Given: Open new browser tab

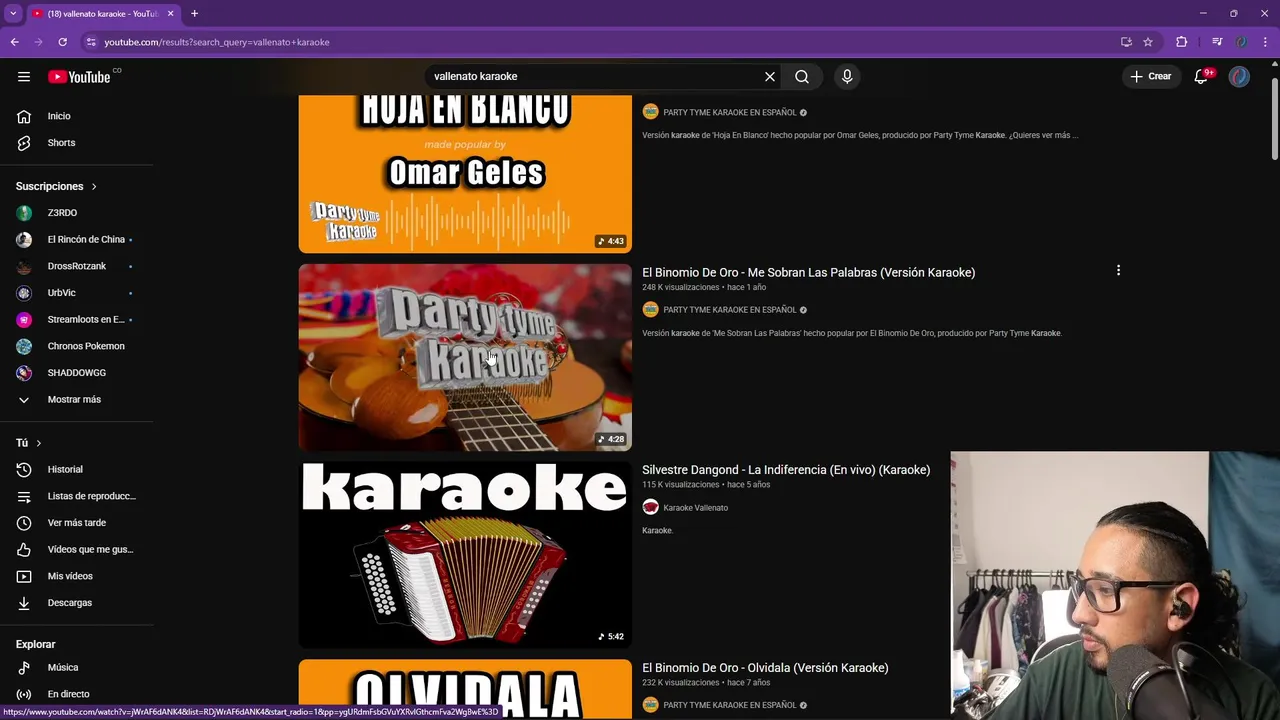Looking at the screenshot, I should 194,14.
